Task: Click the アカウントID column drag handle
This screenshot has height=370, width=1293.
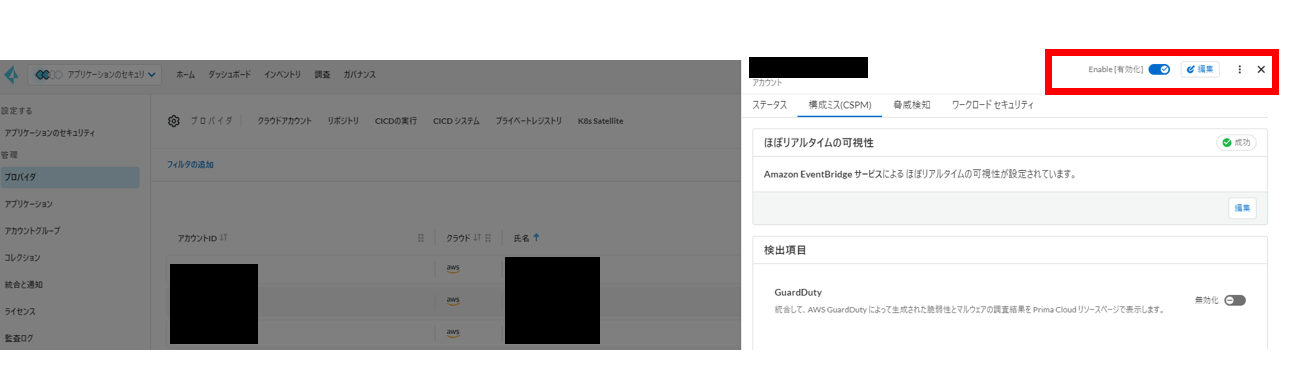Action: (x=421, y=238)
